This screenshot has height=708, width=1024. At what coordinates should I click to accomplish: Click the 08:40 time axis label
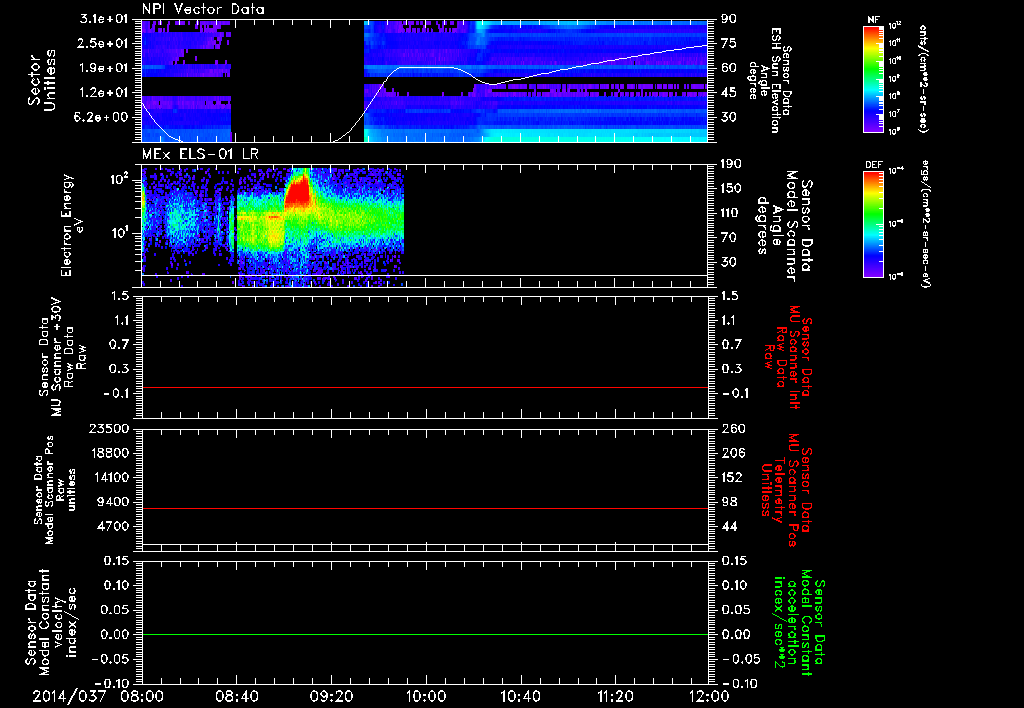[x=236, y=697]
